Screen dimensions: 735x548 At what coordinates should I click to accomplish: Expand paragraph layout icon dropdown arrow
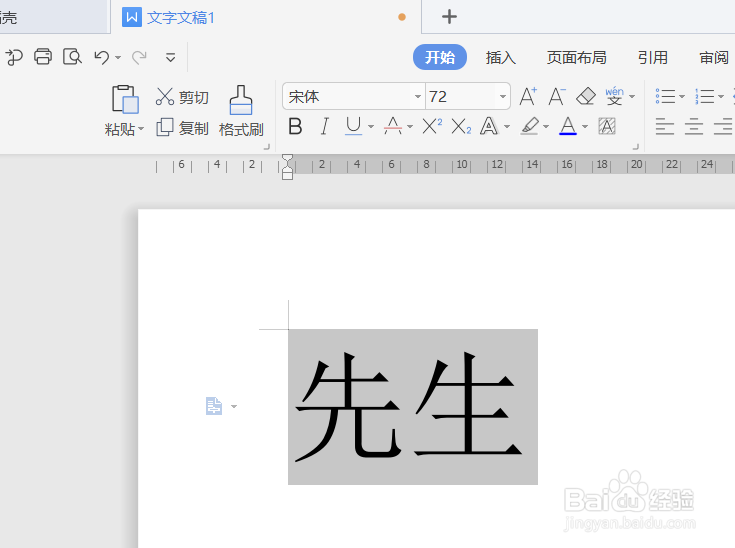[234, 406]
